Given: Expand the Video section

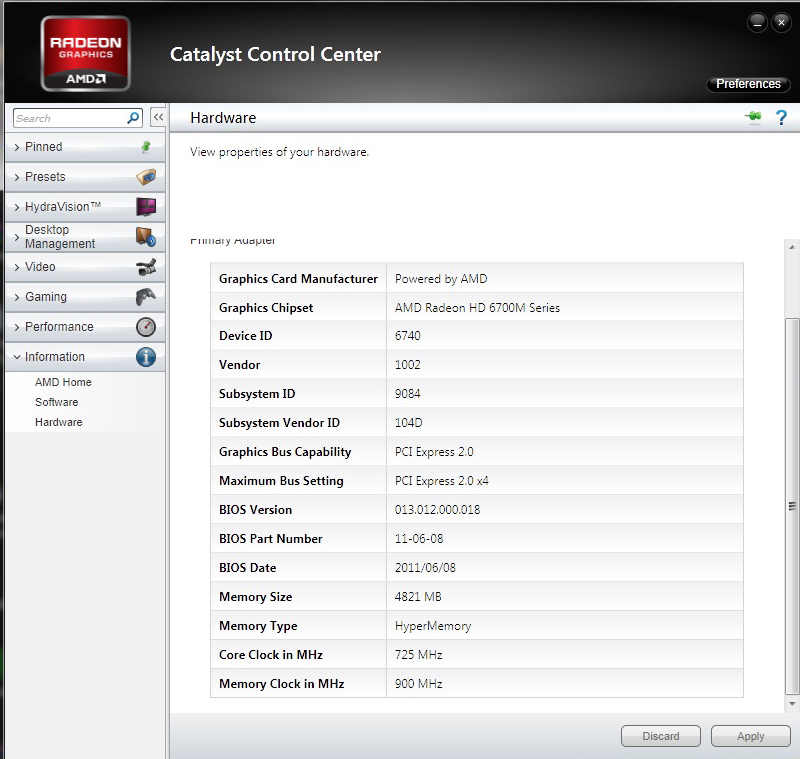Looking at the screenshot, I should pos(85,267).
